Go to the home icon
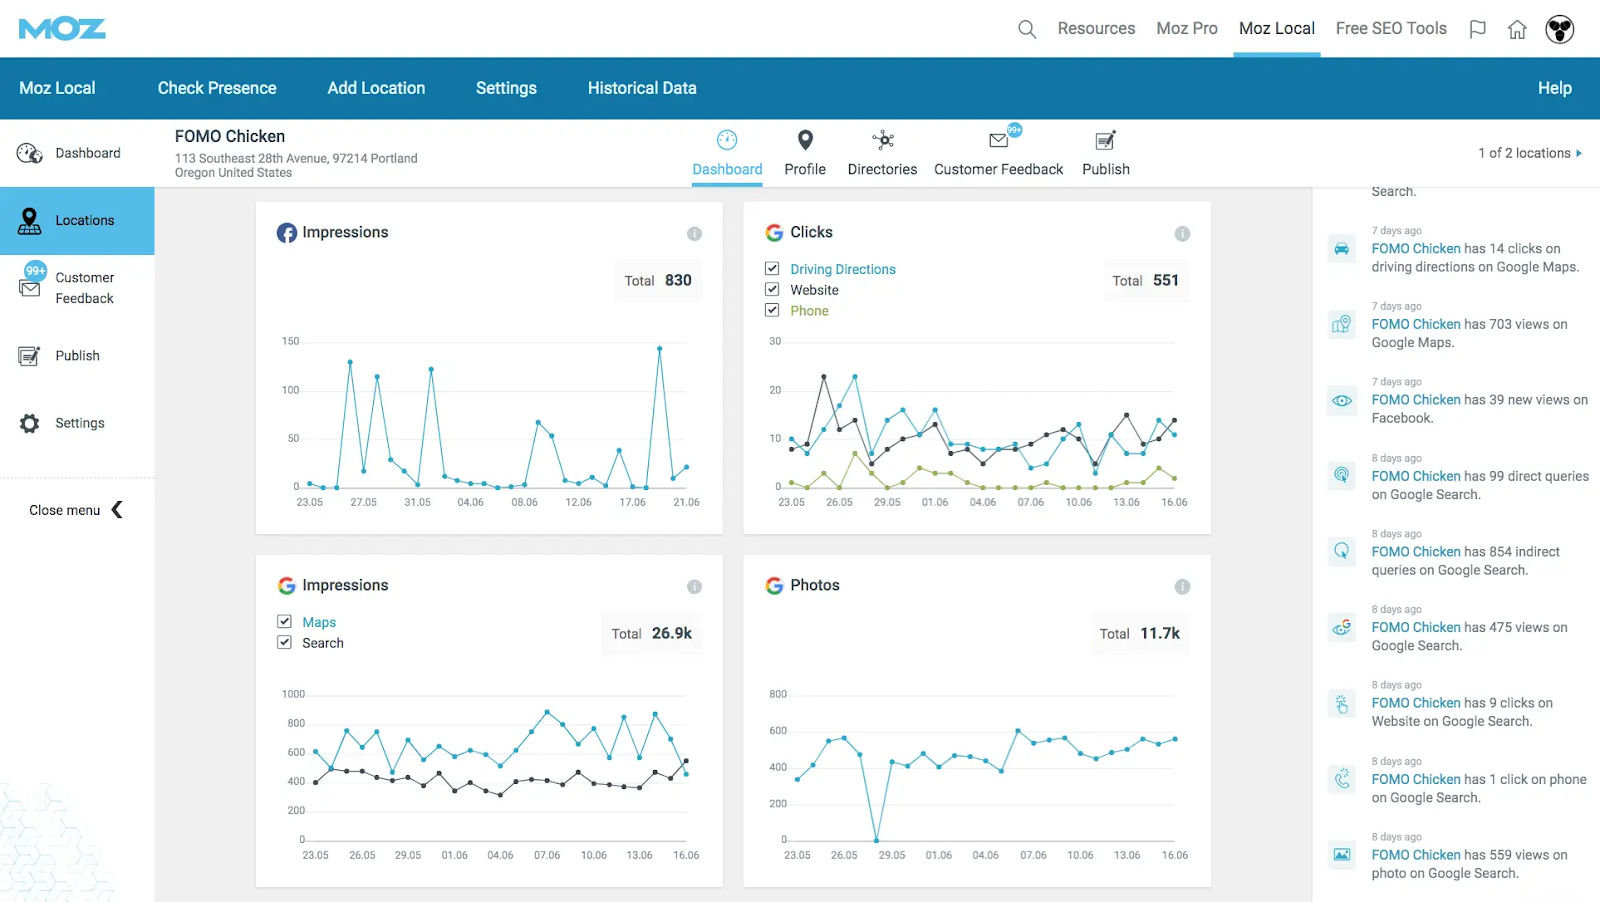 coord(1517,29)
